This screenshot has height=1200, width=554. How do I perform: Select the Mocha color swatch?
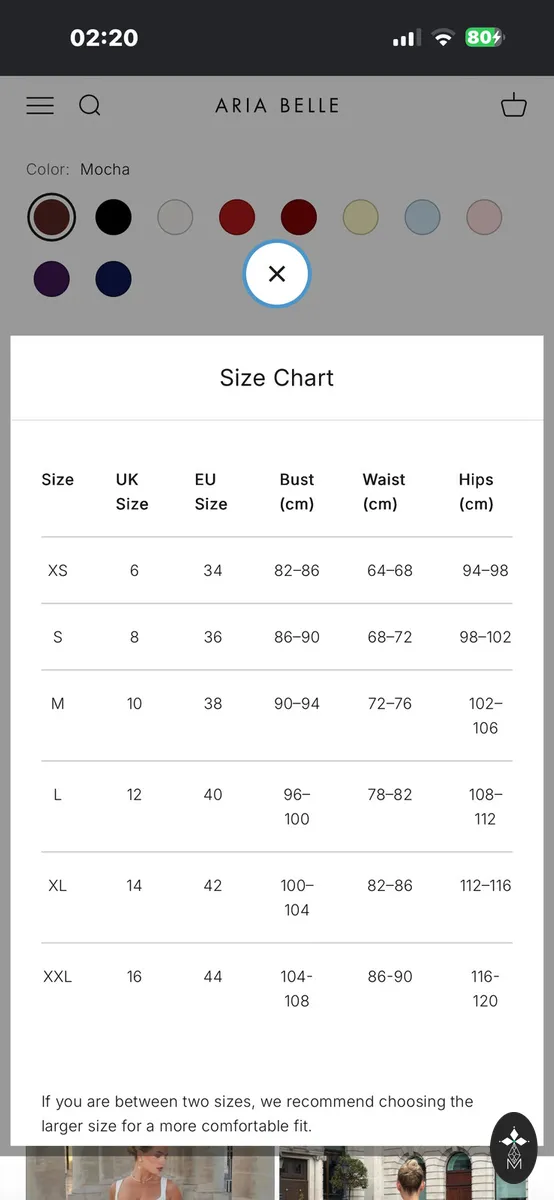(51, 217)
